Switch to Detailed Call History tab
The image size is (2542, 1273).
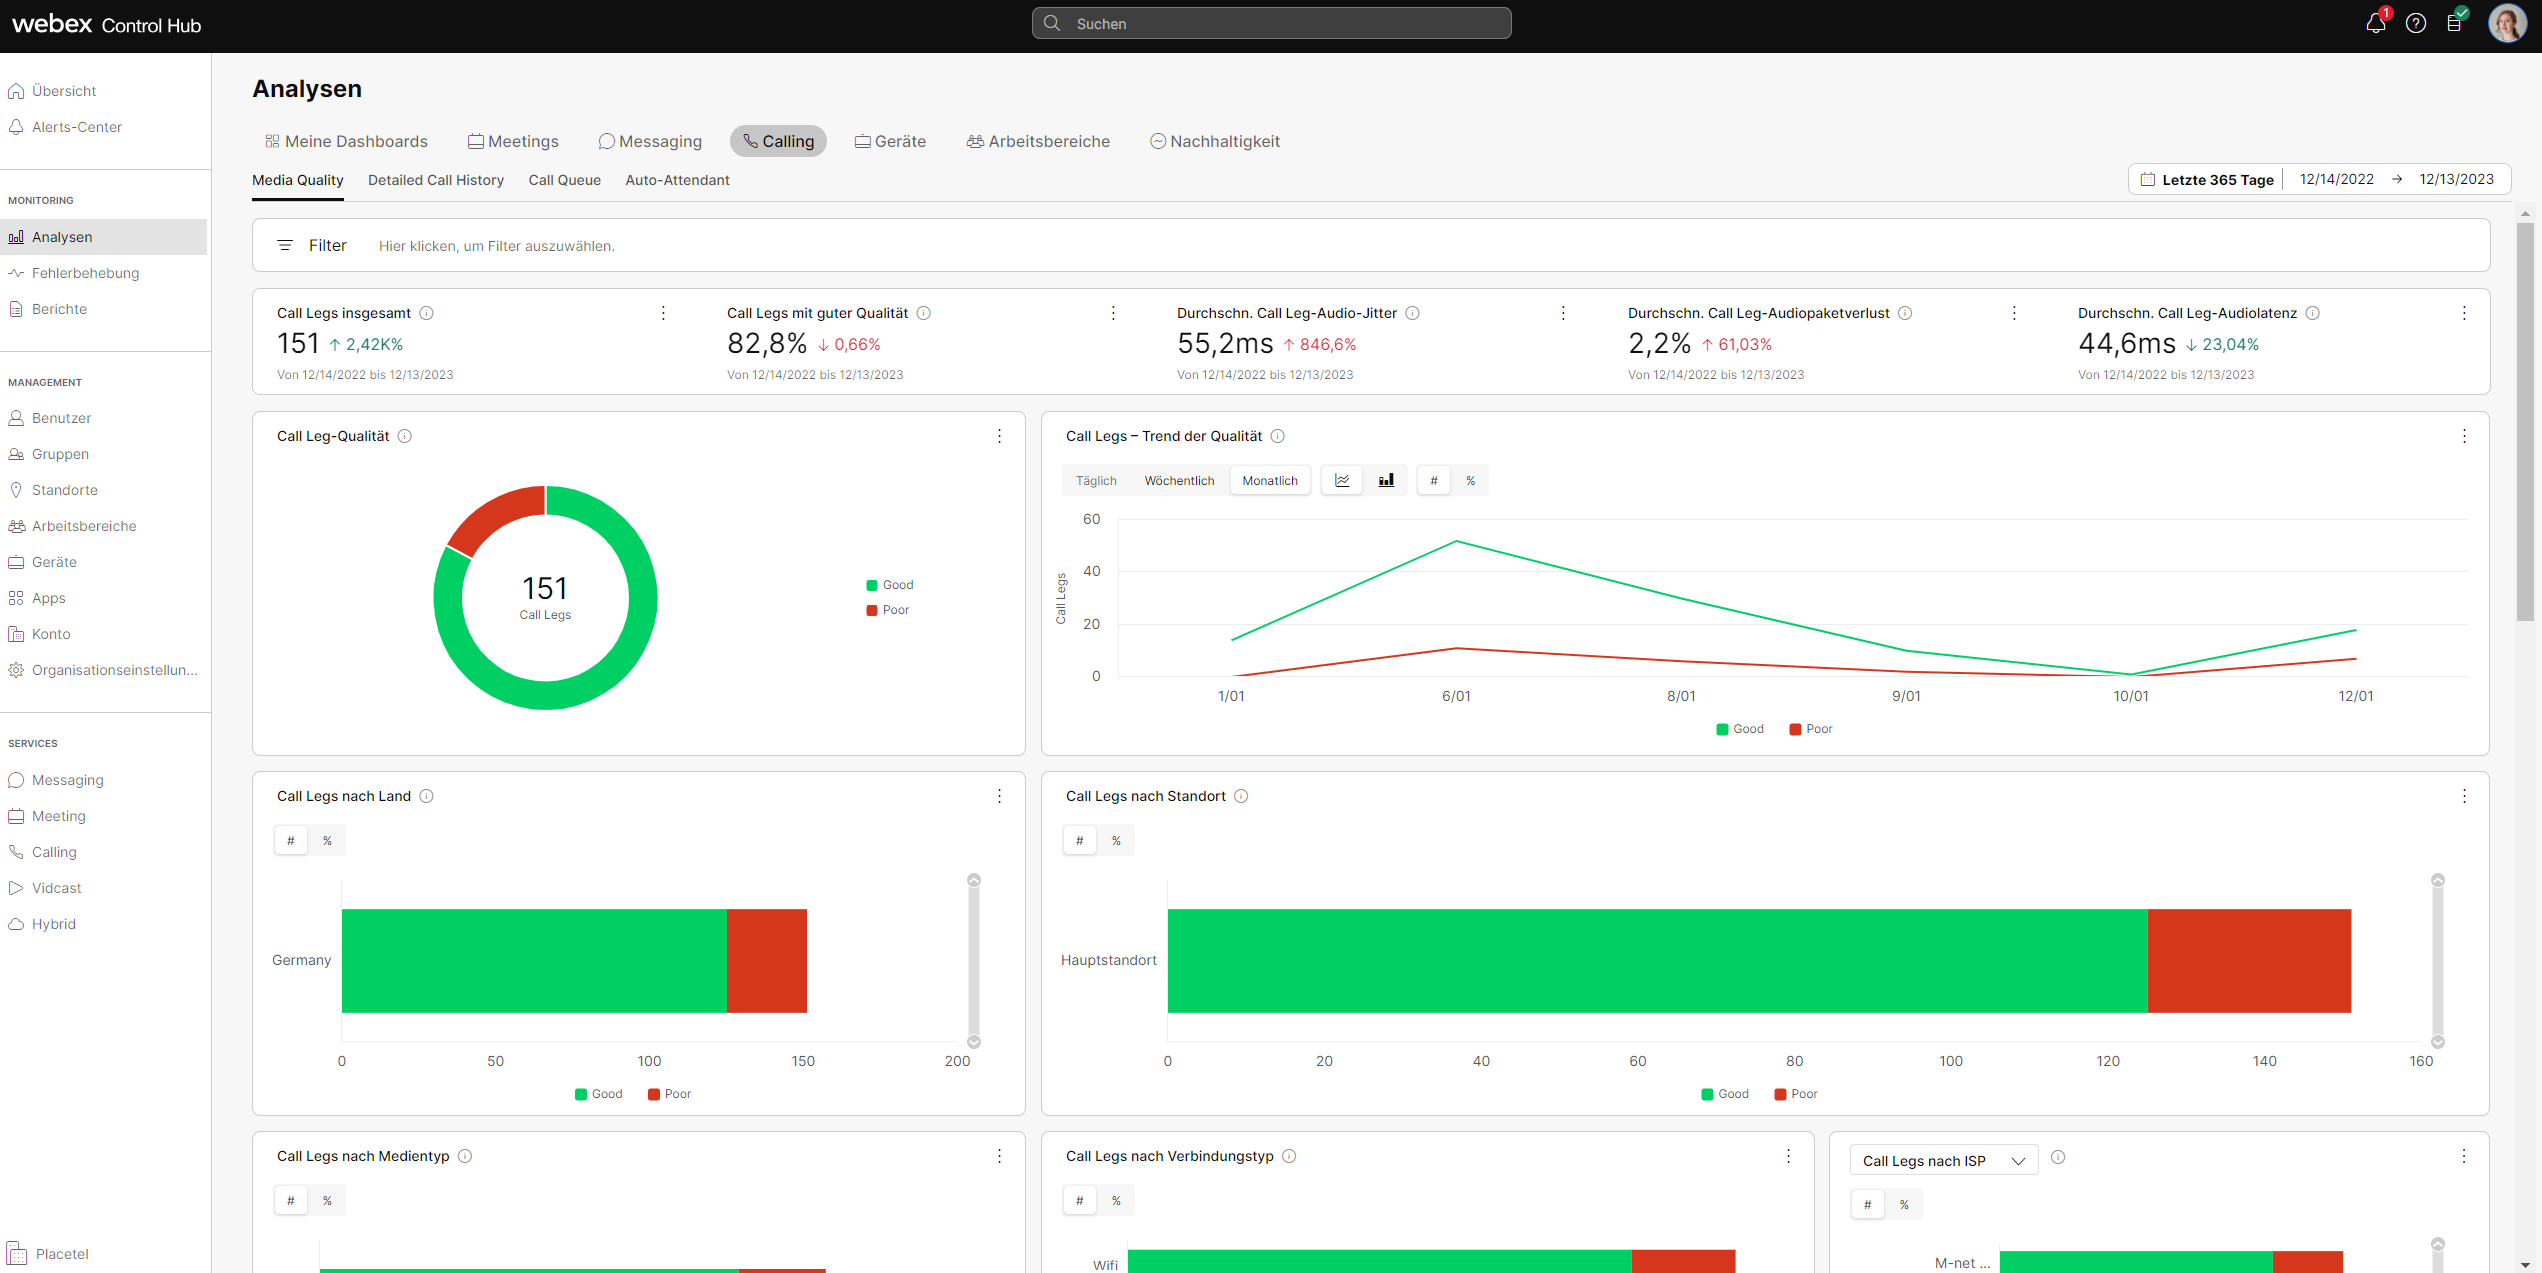tap(436, 180)
